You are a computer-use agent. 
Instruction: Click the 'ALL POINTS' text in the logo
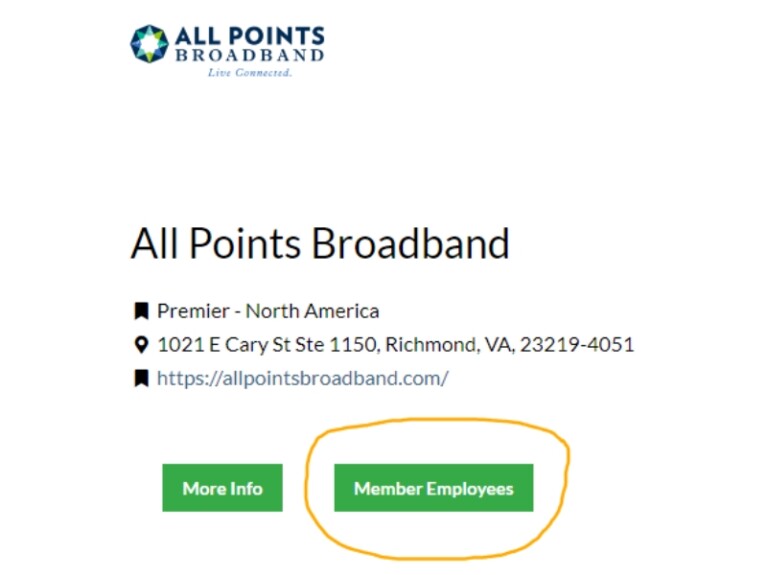point(249,37)
